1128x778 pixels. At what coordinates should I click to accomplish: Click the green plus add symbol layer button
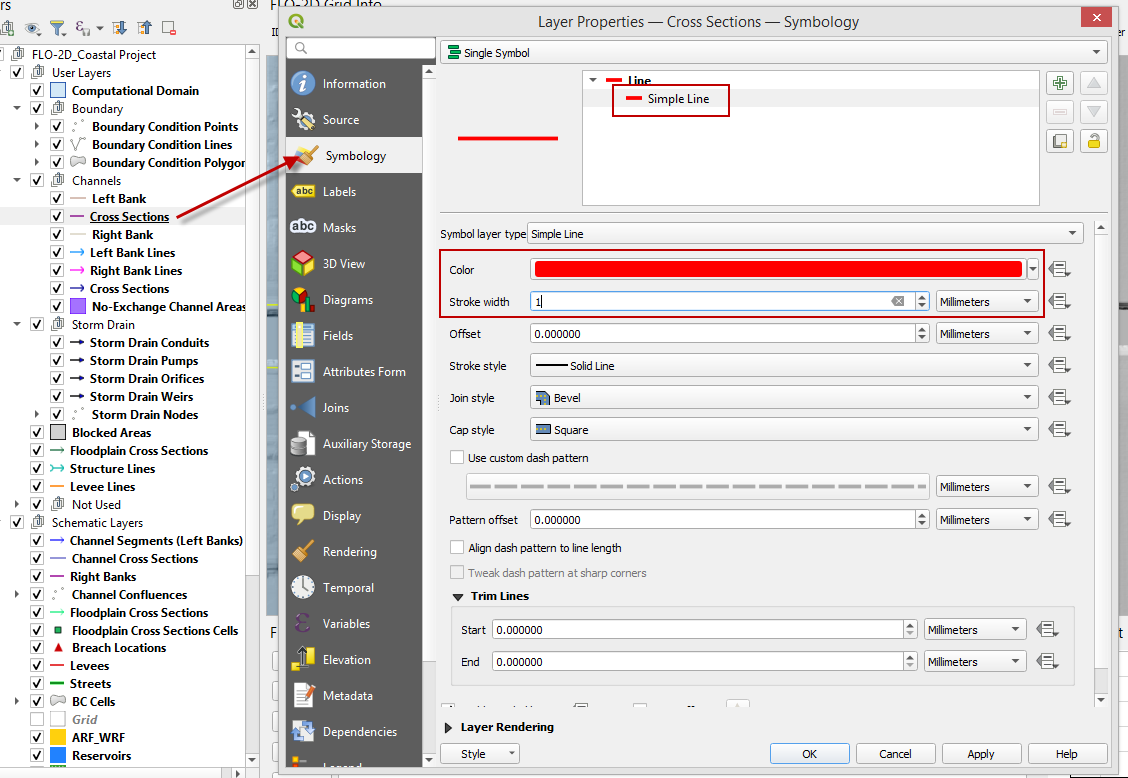(1061, 84)
